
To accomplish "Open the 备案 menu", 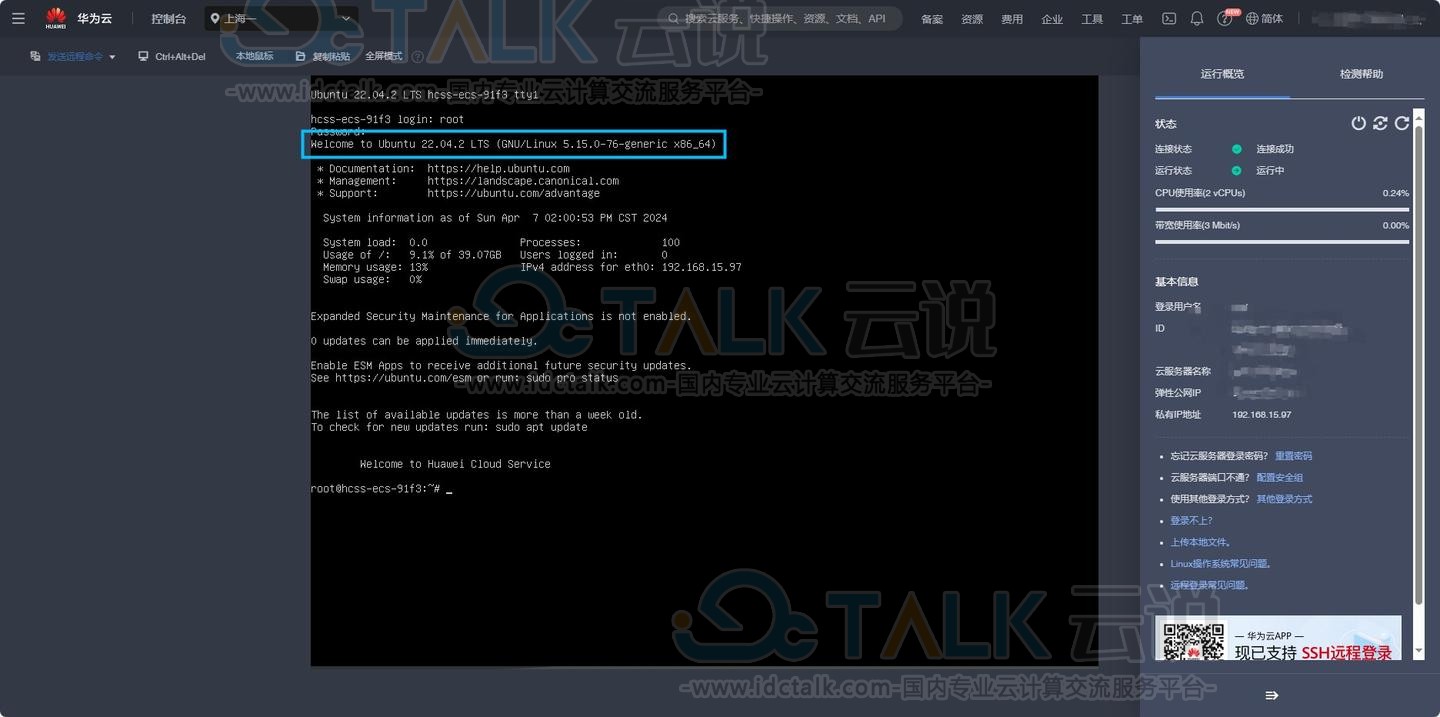I will click(x=932, y=19).
